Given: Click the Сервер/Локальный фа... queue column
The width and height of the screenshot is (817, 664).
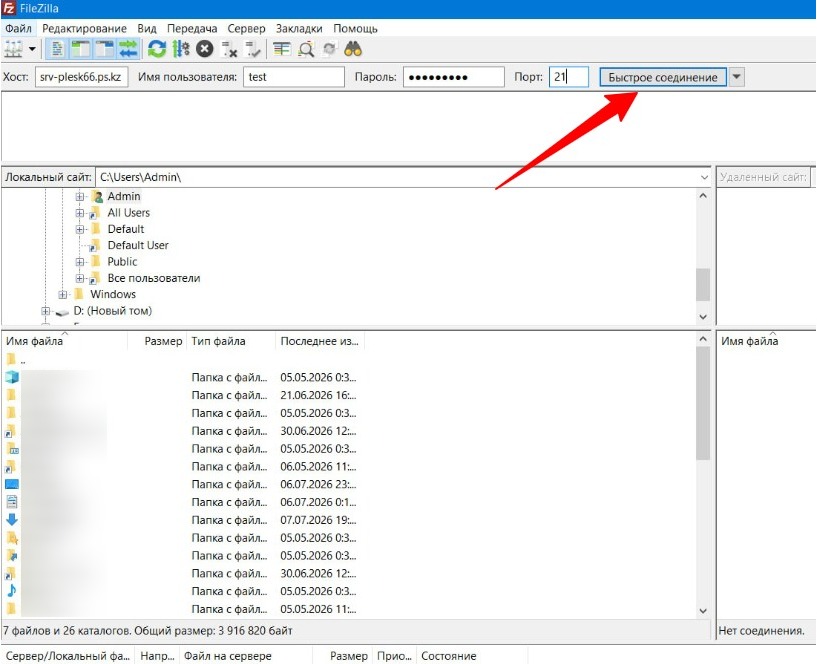Looking at the screenshot, I should tap(68, 656).
